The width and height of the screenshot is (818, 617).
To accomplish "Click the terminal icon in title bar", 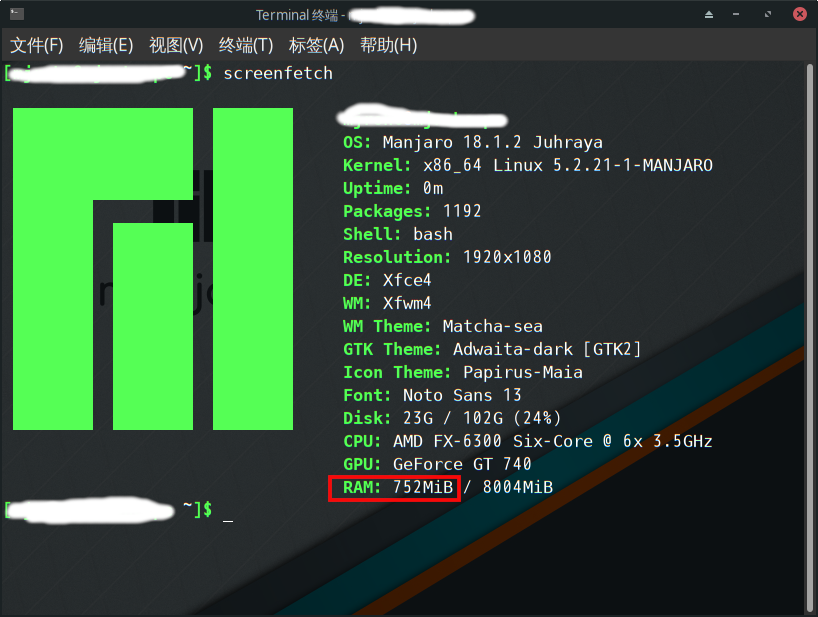I will pos(17,14).
